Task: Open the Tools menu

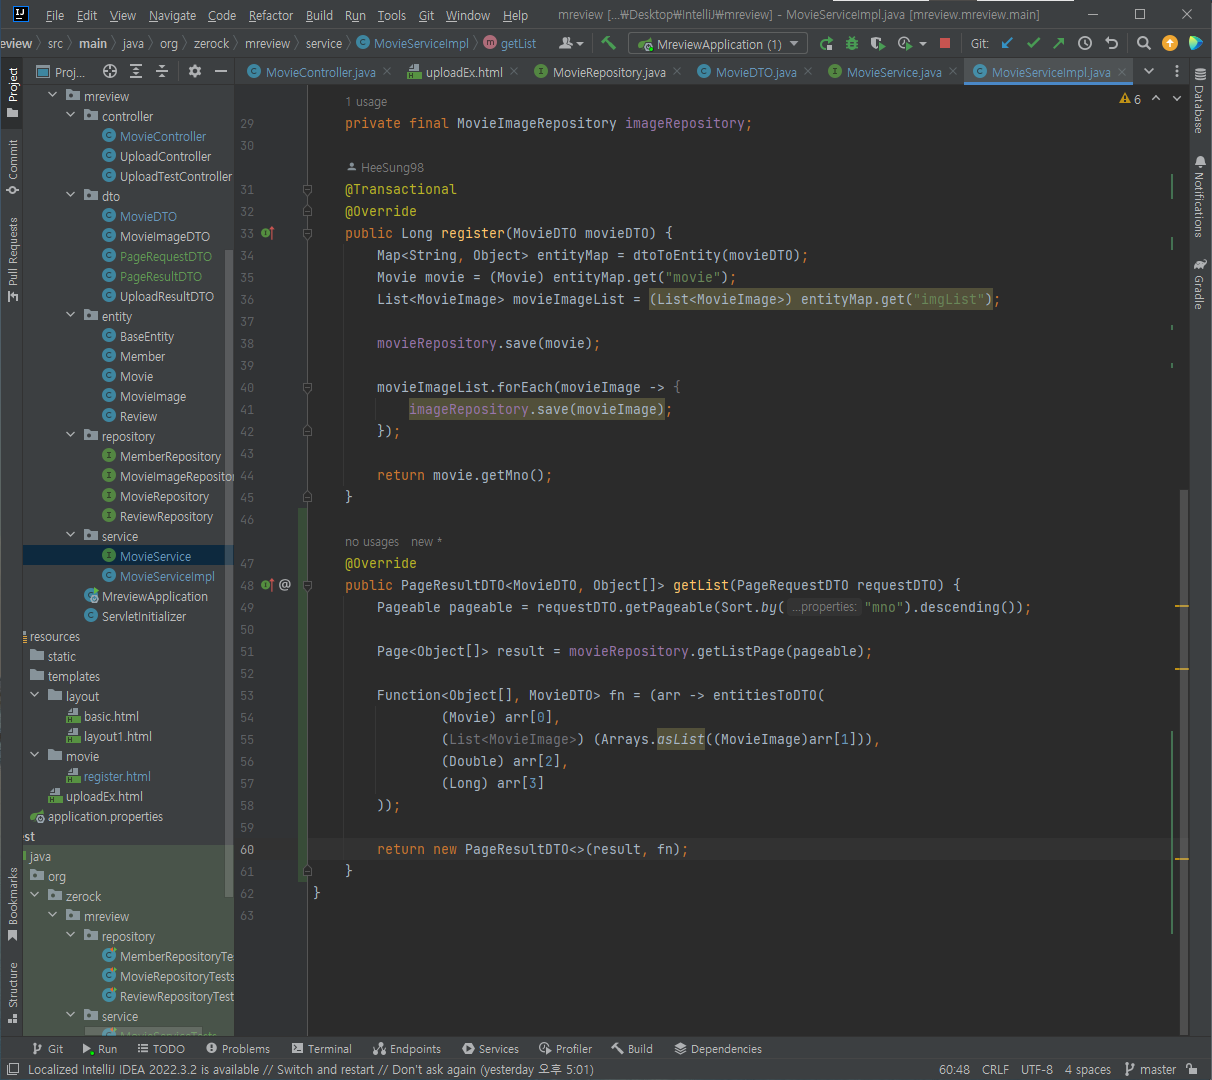Action: [x=391, y=15]
